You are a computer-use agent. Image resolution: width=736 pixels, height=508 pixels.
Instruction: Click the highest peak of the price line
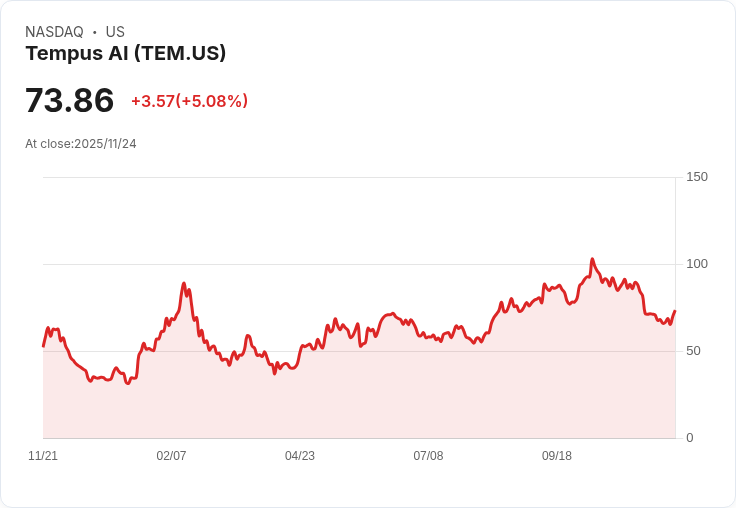click(x=592, y=259)
